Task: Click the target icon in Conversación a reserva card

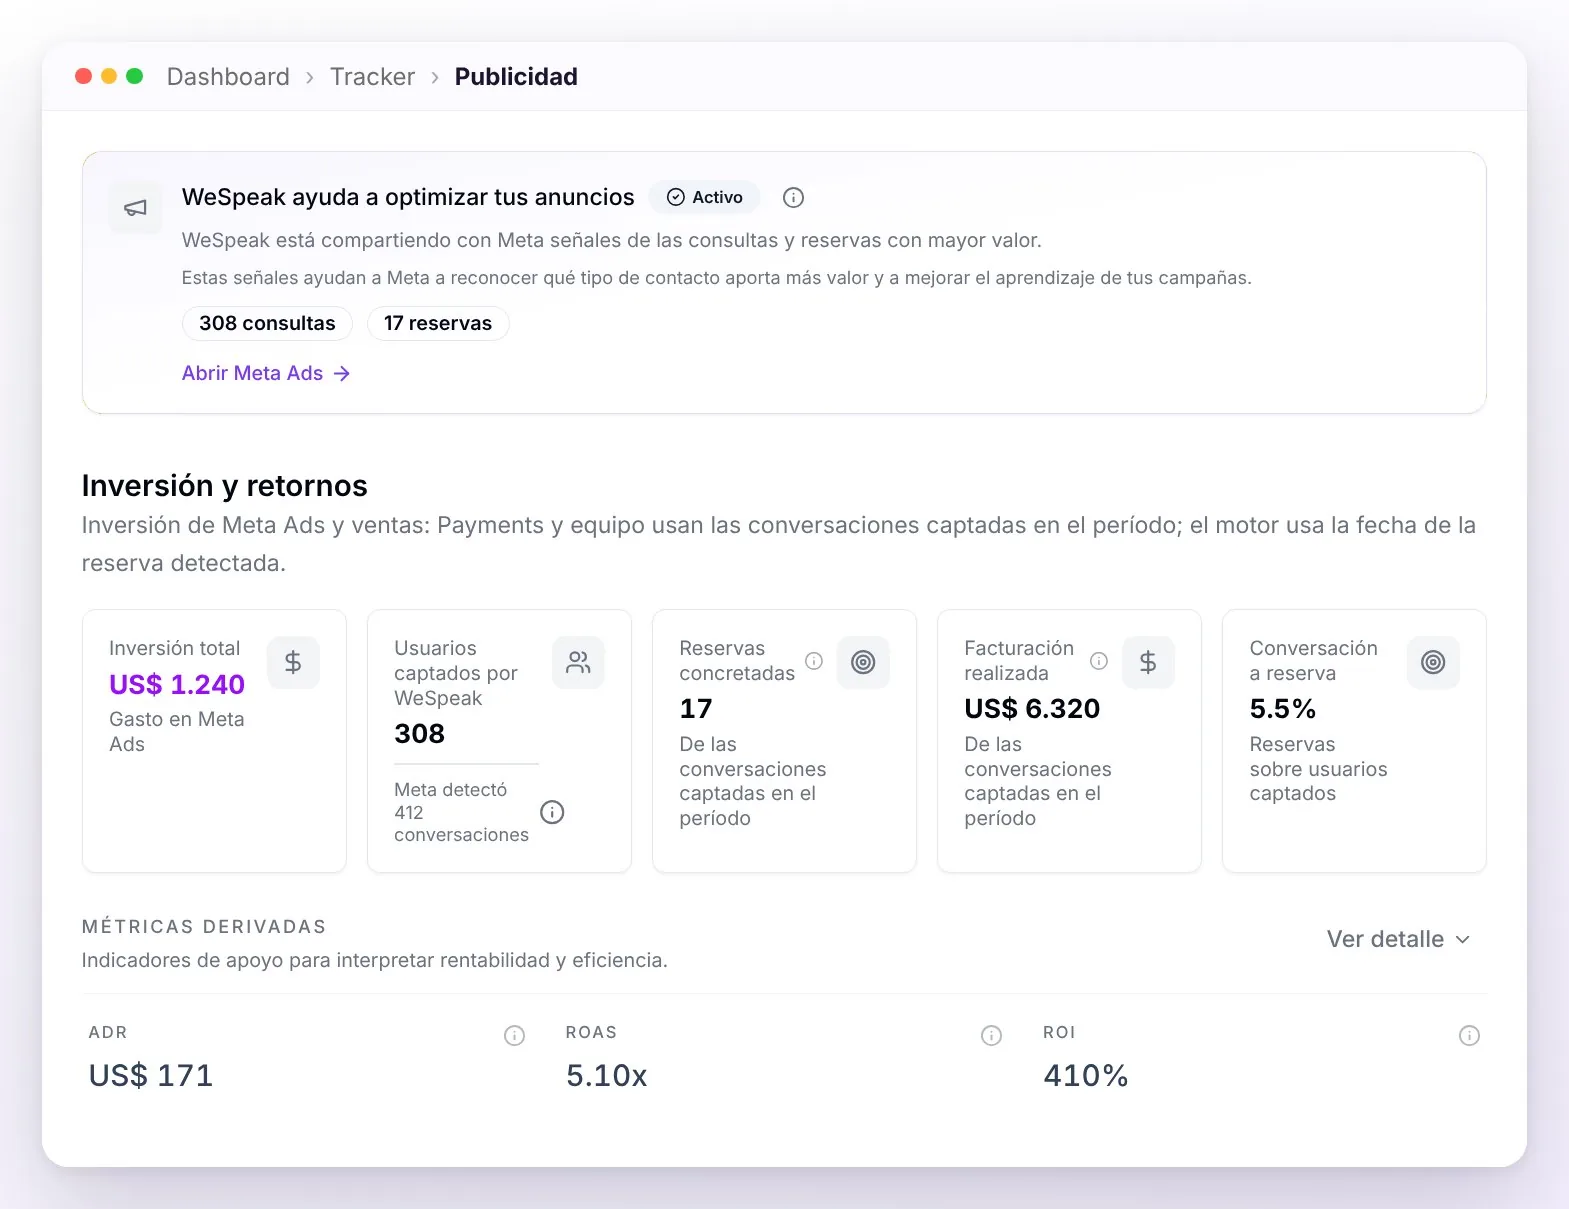Action: (1433, 662)
